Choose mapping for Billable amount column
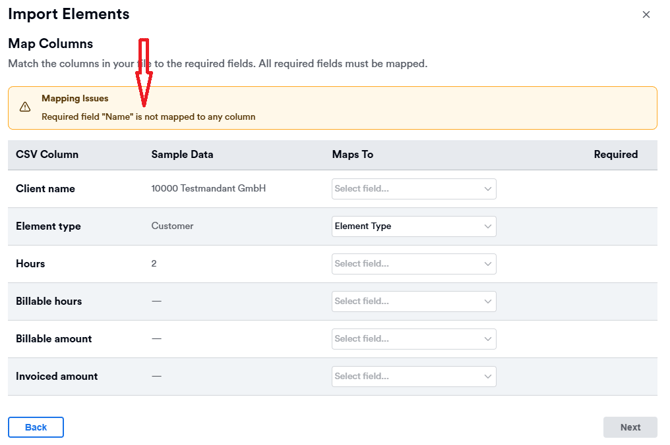Viewport: 670px width, 445px height. 413,339
